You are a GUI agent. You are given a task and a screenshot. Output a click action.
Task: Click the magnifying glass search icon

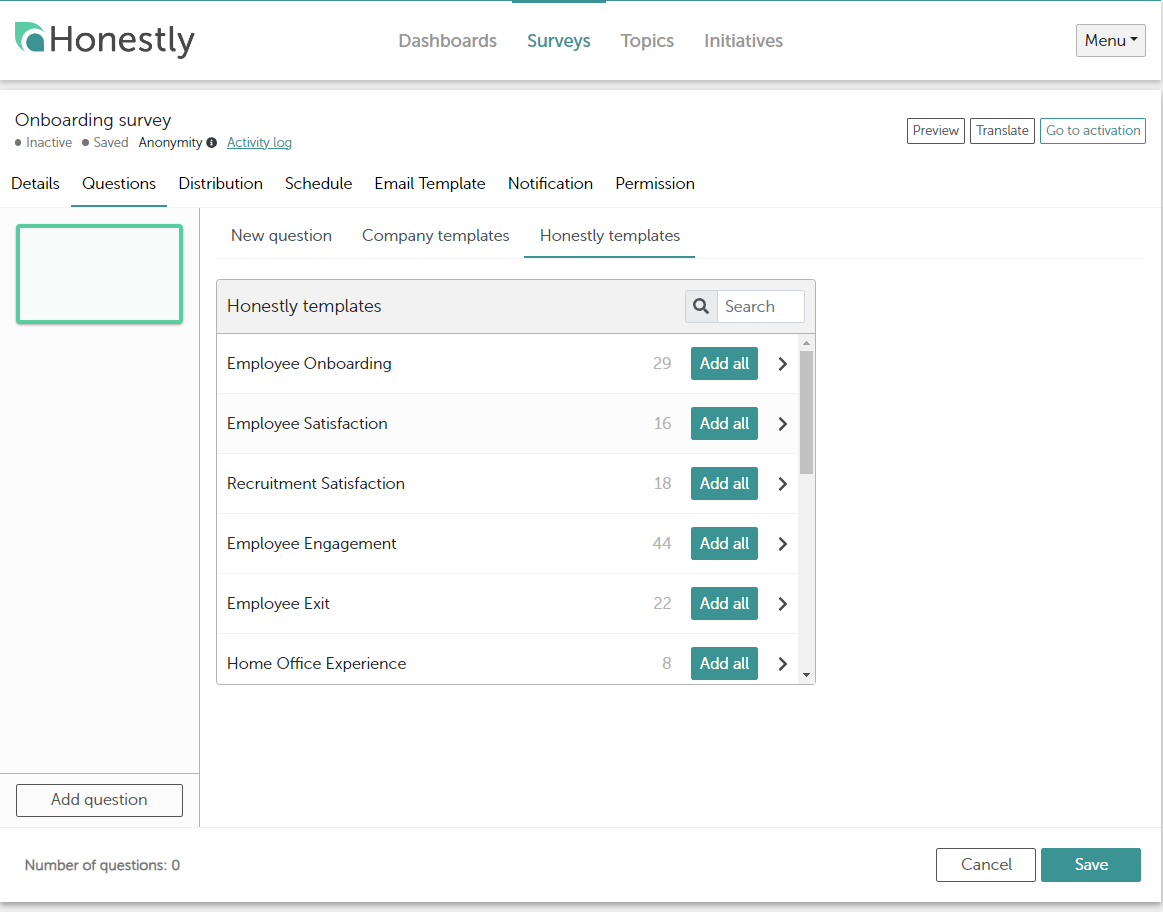point(701,307)
